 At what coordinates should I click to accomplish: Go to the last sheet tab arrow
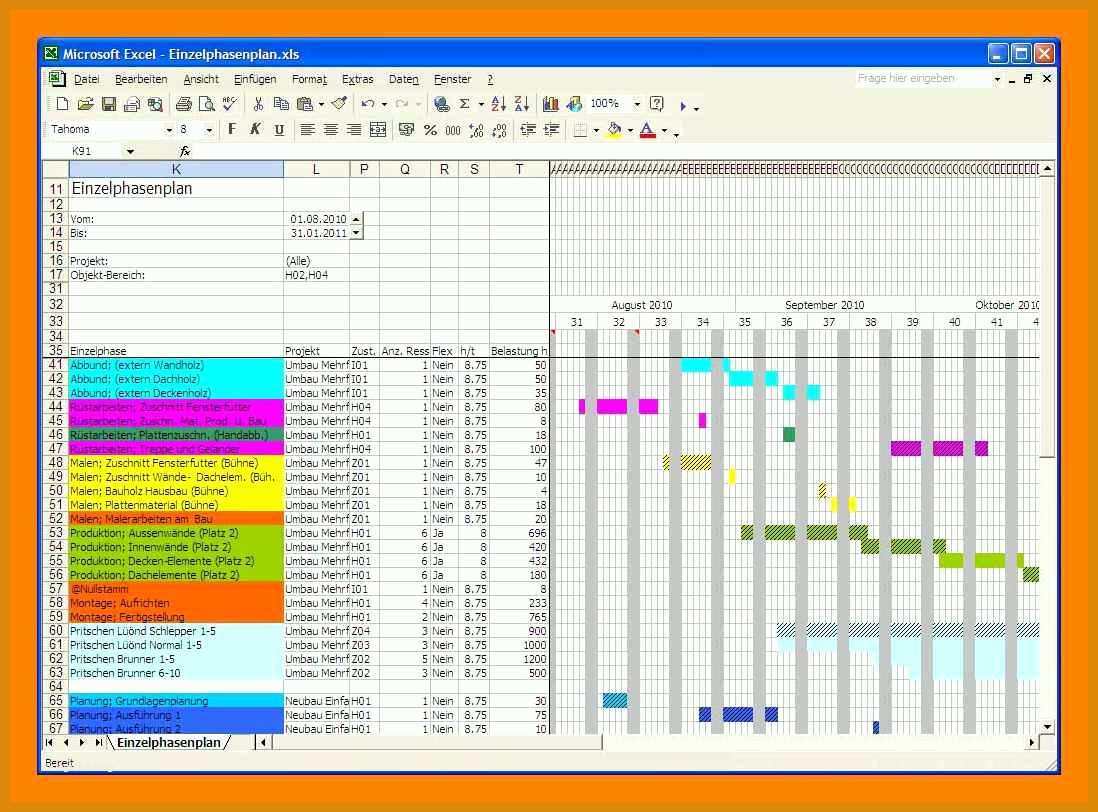(x=98, y=742)
